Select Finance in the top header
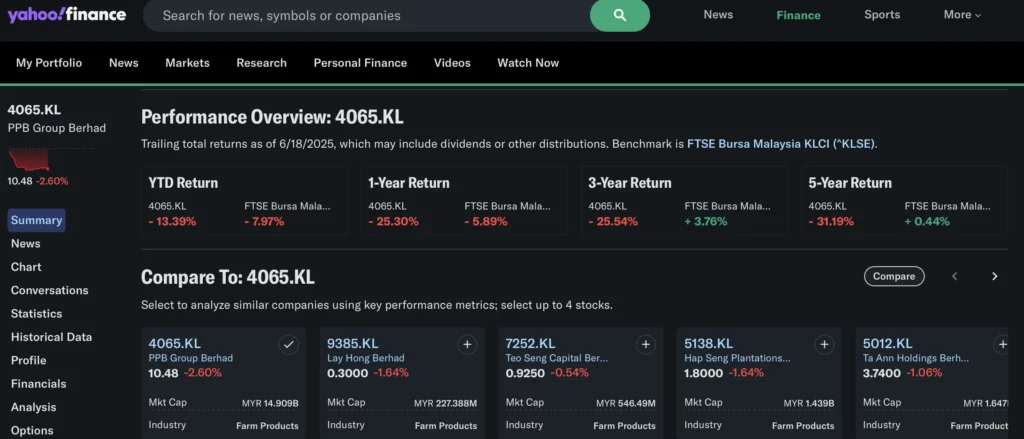Image resolution: width=1024 pixels, height=439 pixels. [798, 15]
